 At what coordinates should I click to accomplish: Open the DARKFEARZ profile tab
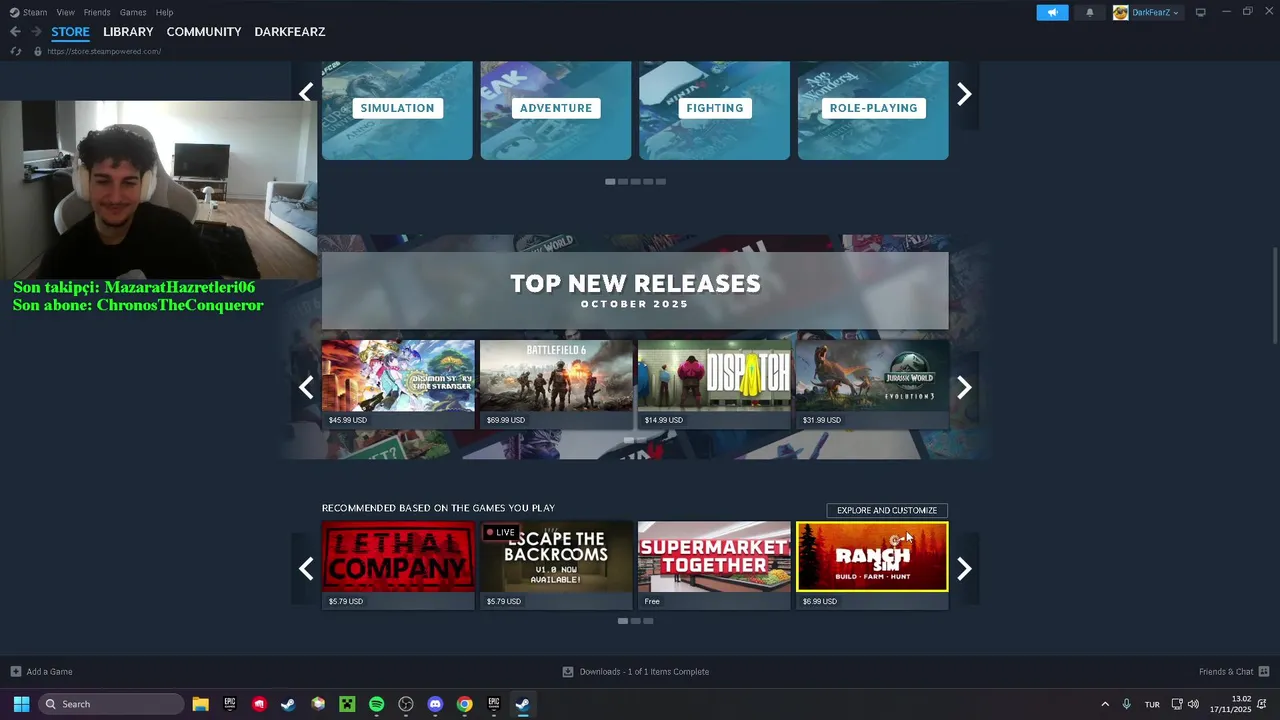pyautogui.click(x=290, y=32)
